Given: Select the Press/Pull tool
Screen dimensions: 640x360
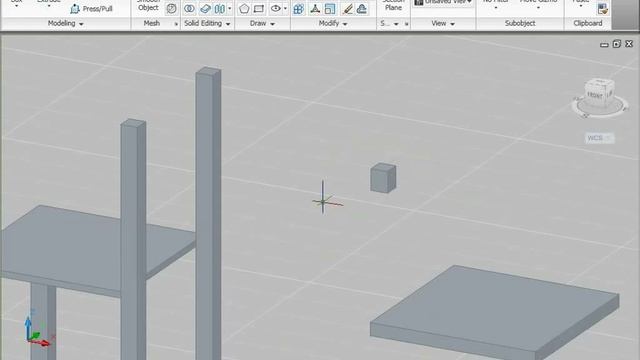Looking at the screenshot, I should tap(91, 9).
